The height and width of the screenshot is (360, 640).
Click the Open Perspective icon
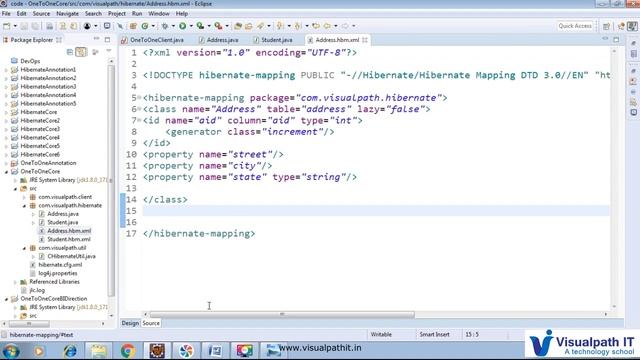(x=606, y=26)
